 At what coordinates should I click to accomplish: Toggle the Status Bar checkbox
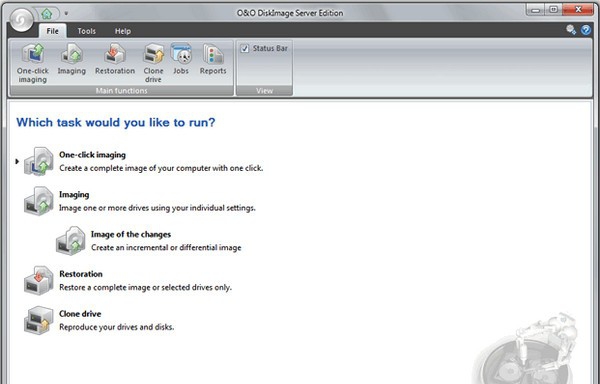[245, 49]
